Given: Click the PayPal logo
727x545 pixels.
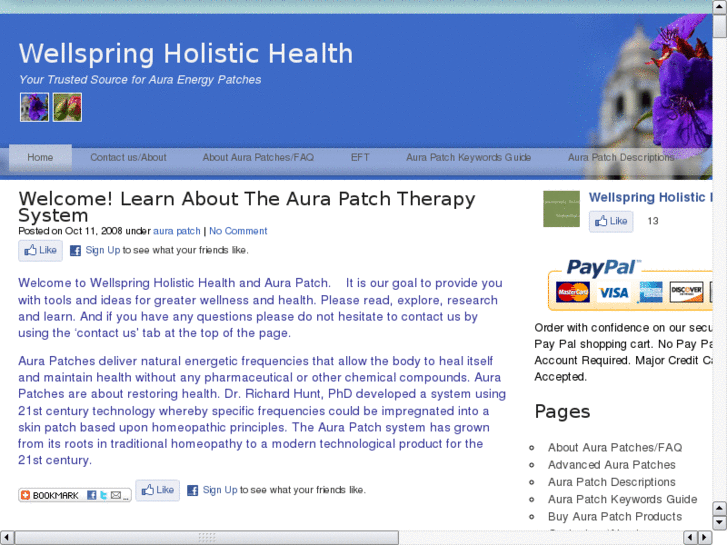Looking at the screenshot, I should tap(603, 268).
